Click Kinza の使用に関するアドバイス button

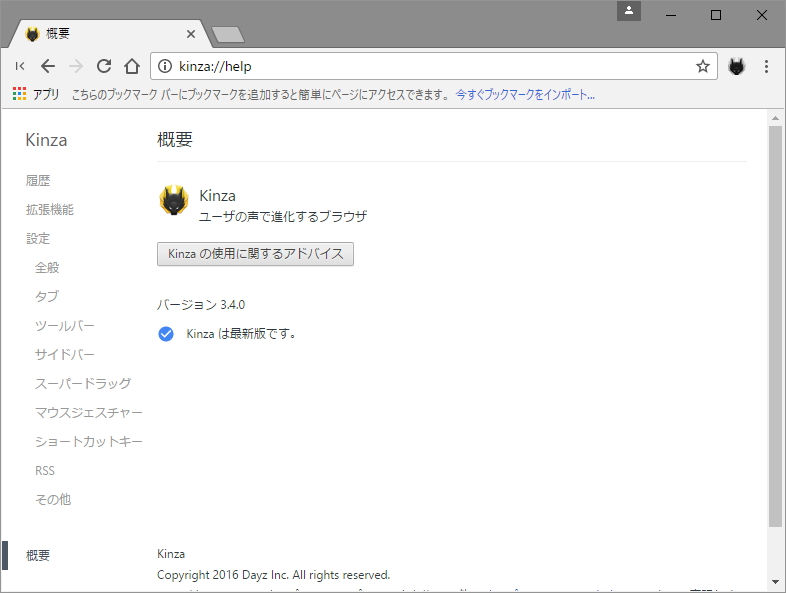(x=255, y=254)
